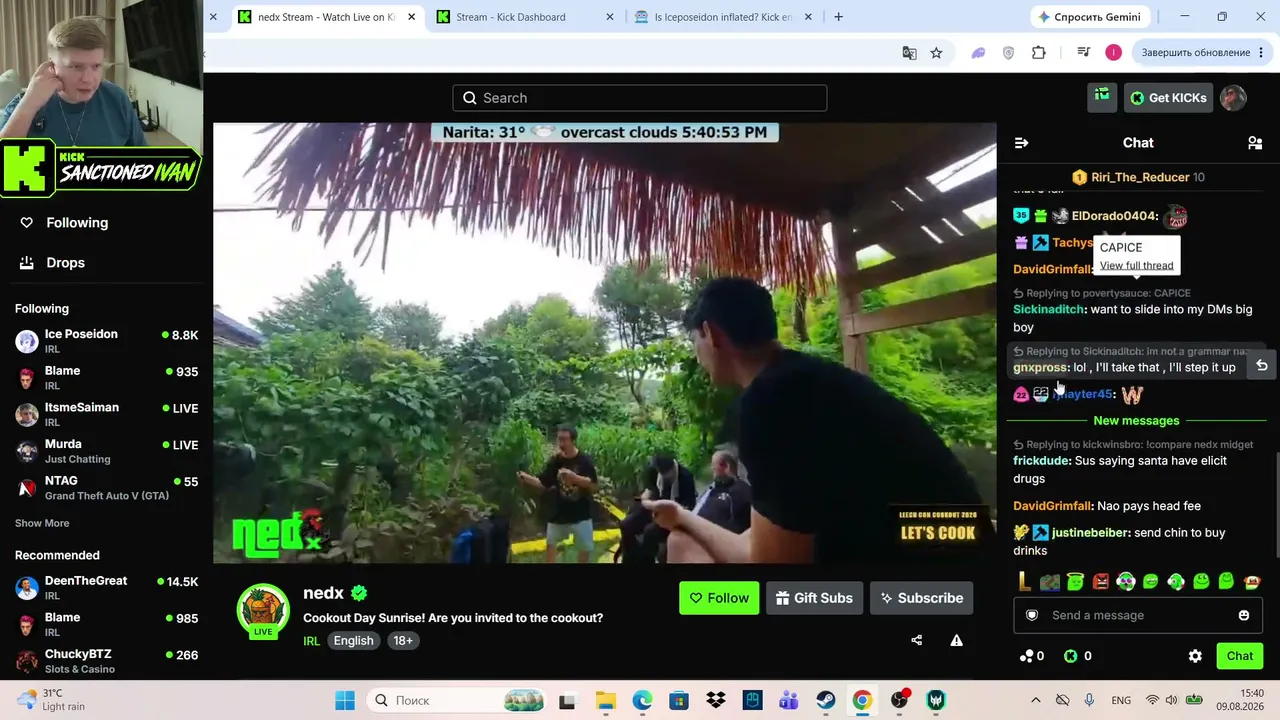
Task: Click the Ask Gemini button
Action: 1089,17
